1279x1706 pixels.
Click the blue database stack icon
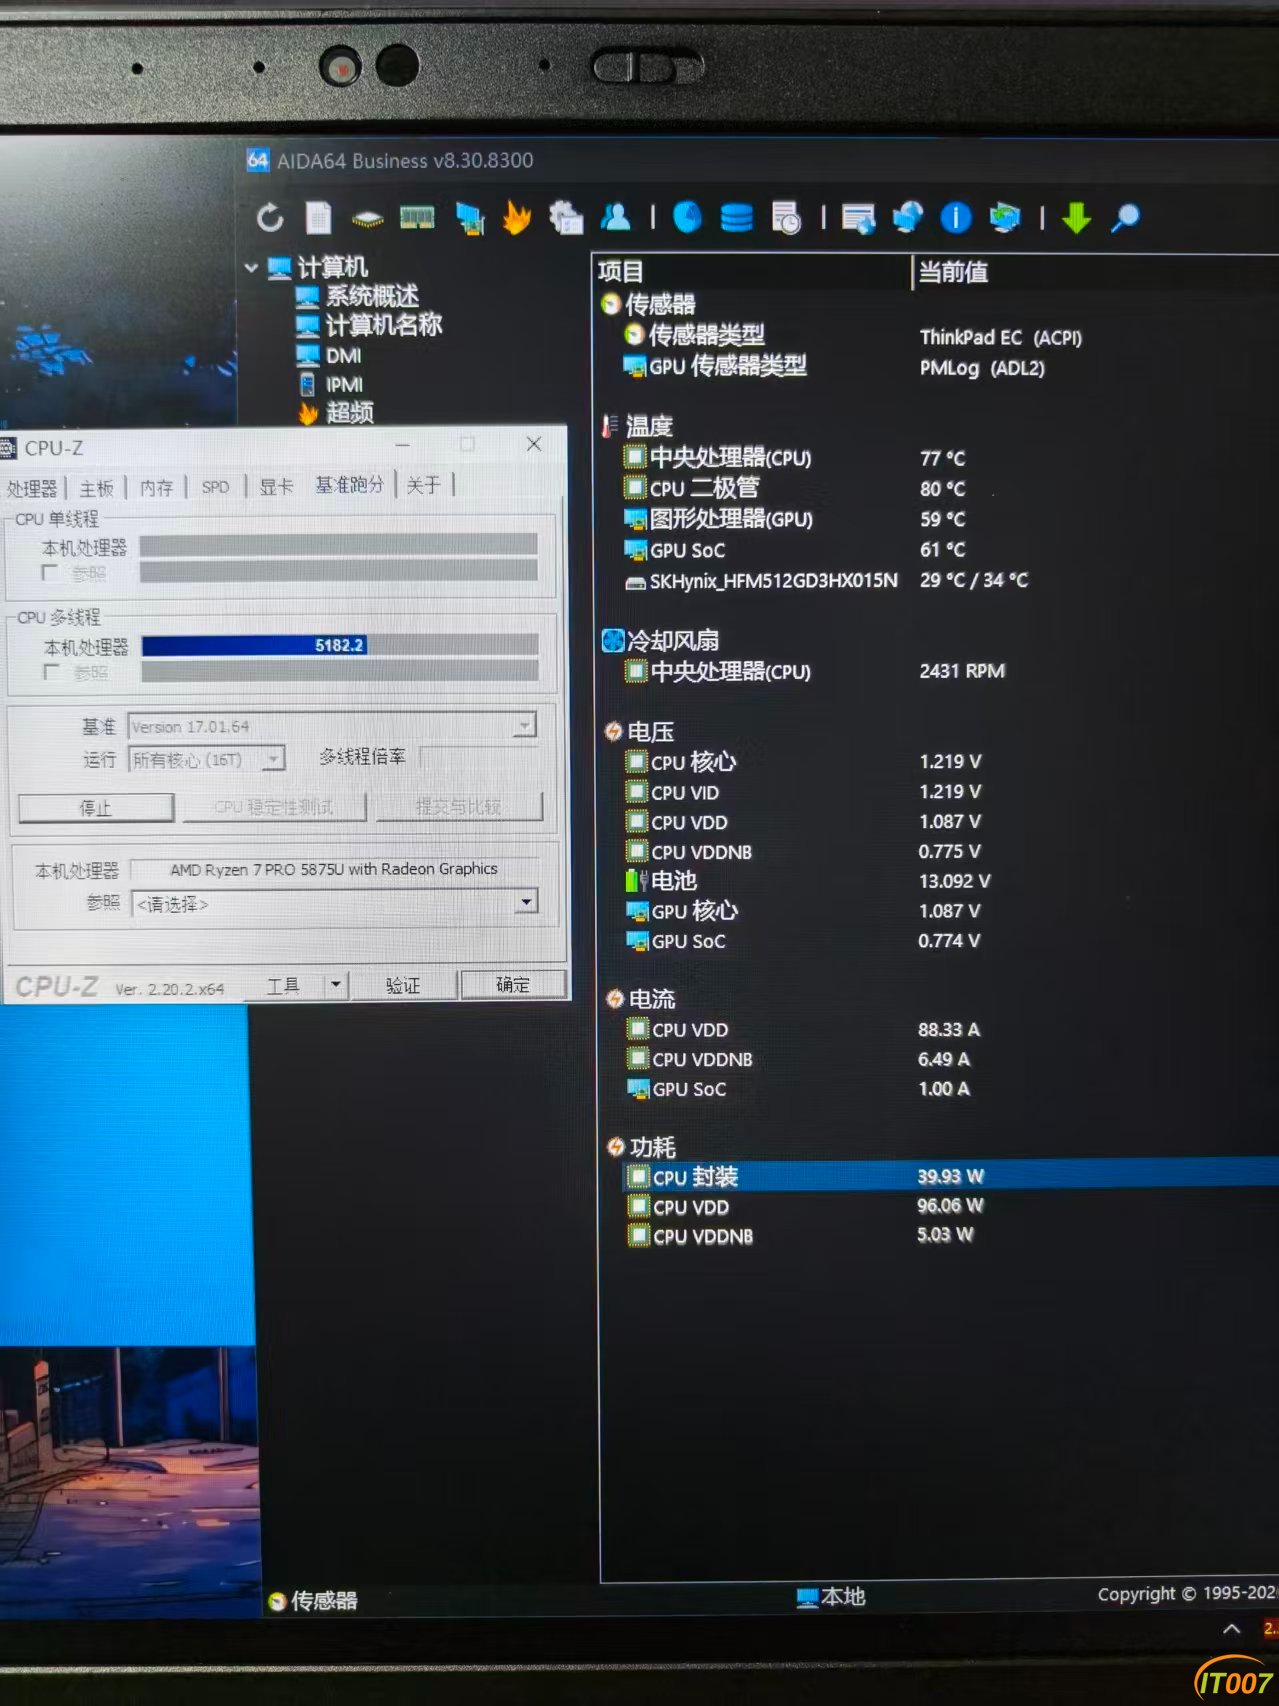pyautogui.click(x=737, y=217)
